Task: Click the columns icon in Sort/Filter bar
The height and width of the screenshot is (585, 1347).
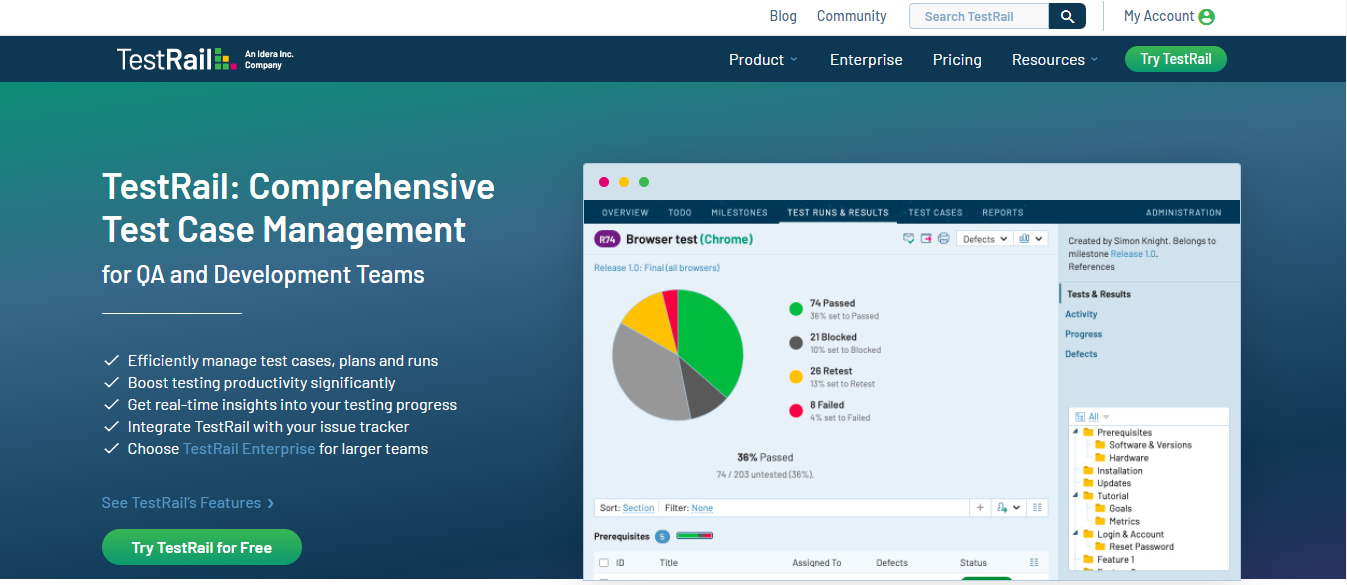Action: [x=1038, y=508]
